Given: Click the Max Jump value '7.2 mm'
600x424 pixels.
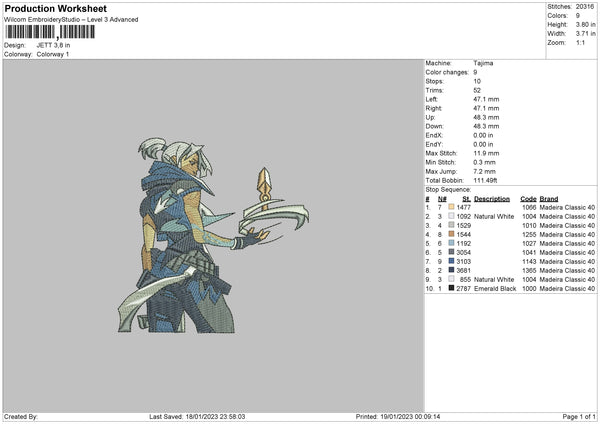Looking at the screenshot, I should click(484, 171).
